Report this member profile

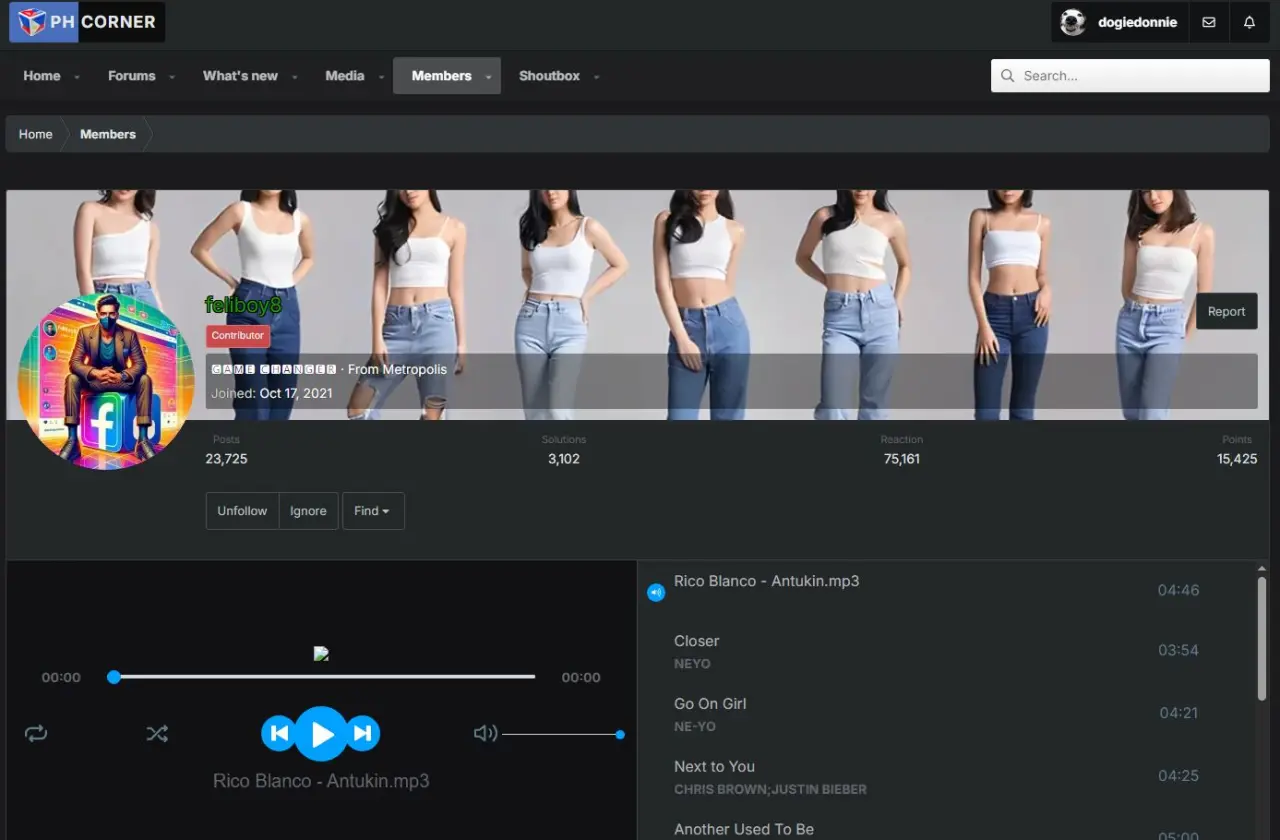coord(1226,312)
